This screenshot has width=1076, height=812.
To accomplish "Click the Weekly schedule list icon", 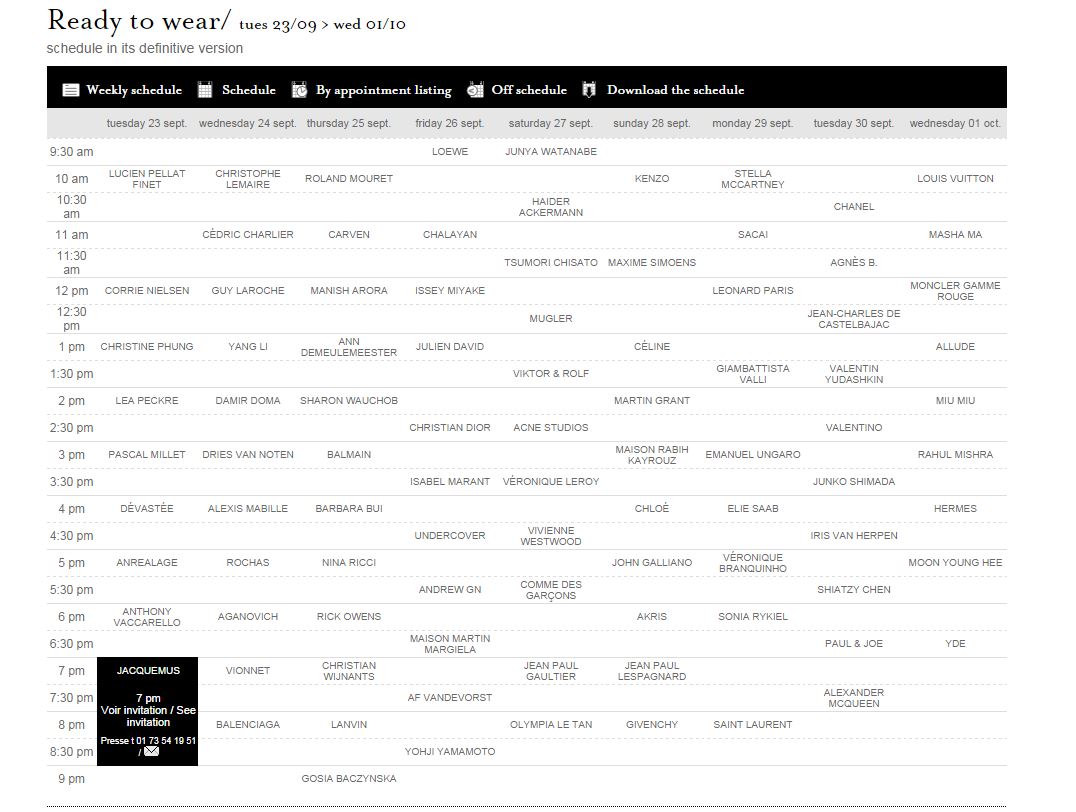I will pyautogui.click(x=70, y=90).
